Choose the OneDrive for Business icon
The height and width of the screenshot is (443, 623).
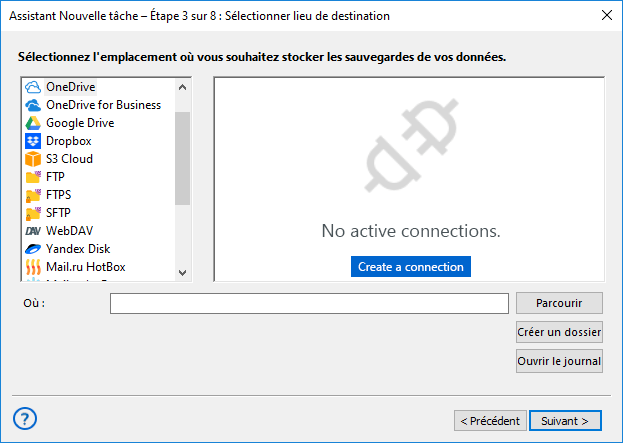point(33,105)
